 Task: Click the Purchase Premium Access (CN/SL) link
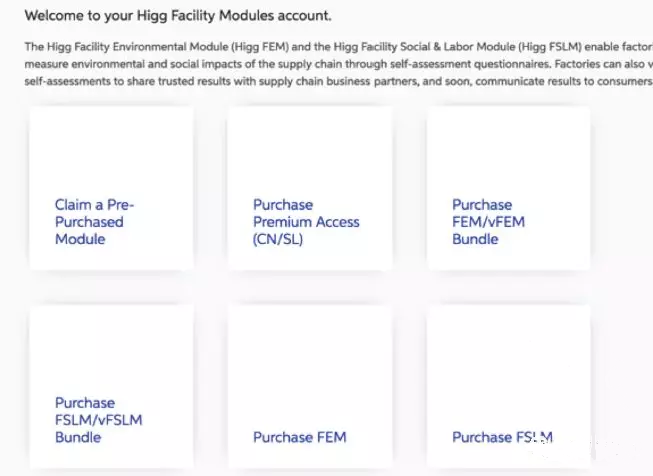point(305,222)
